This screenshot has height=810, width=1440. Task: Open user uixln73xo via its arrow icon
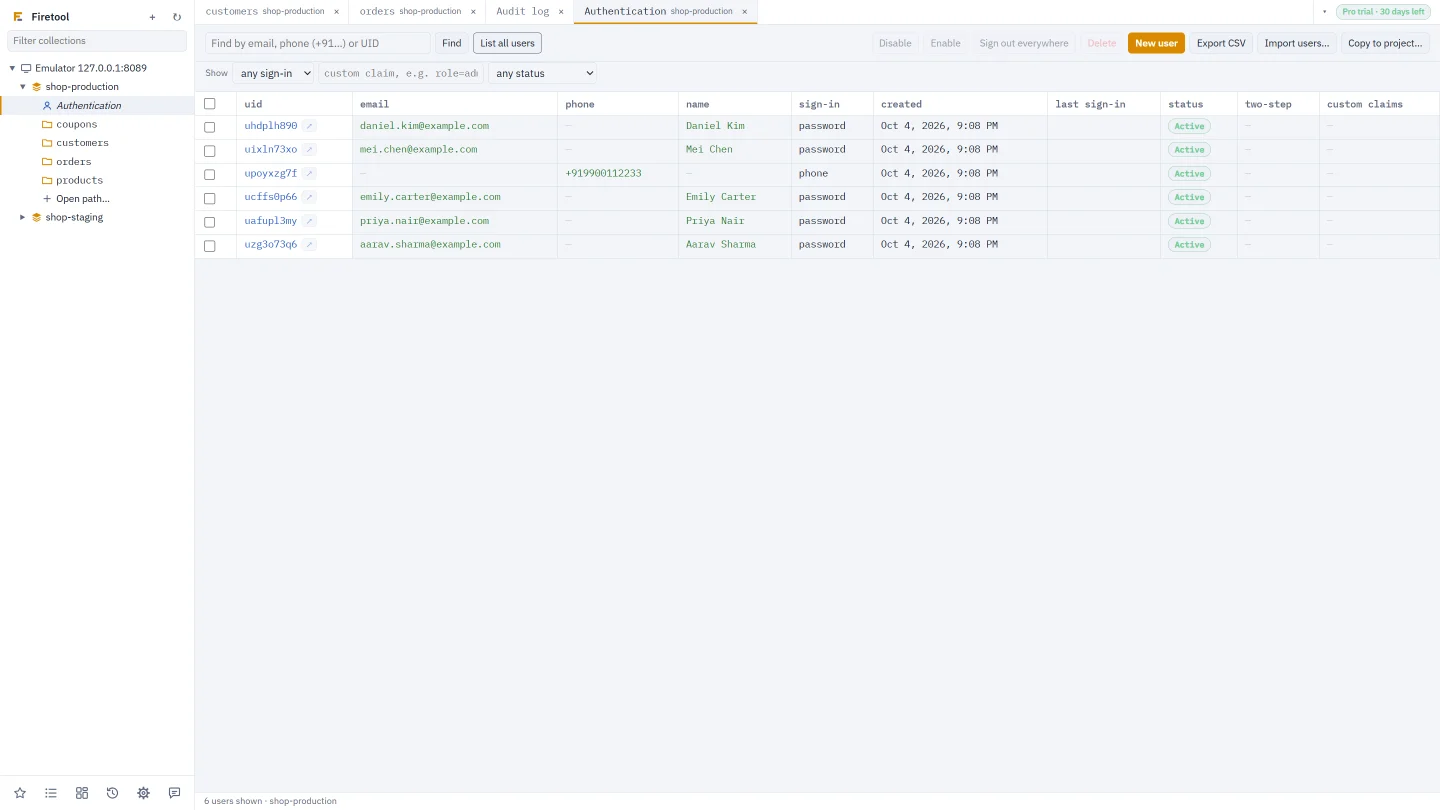coord(310,150)
